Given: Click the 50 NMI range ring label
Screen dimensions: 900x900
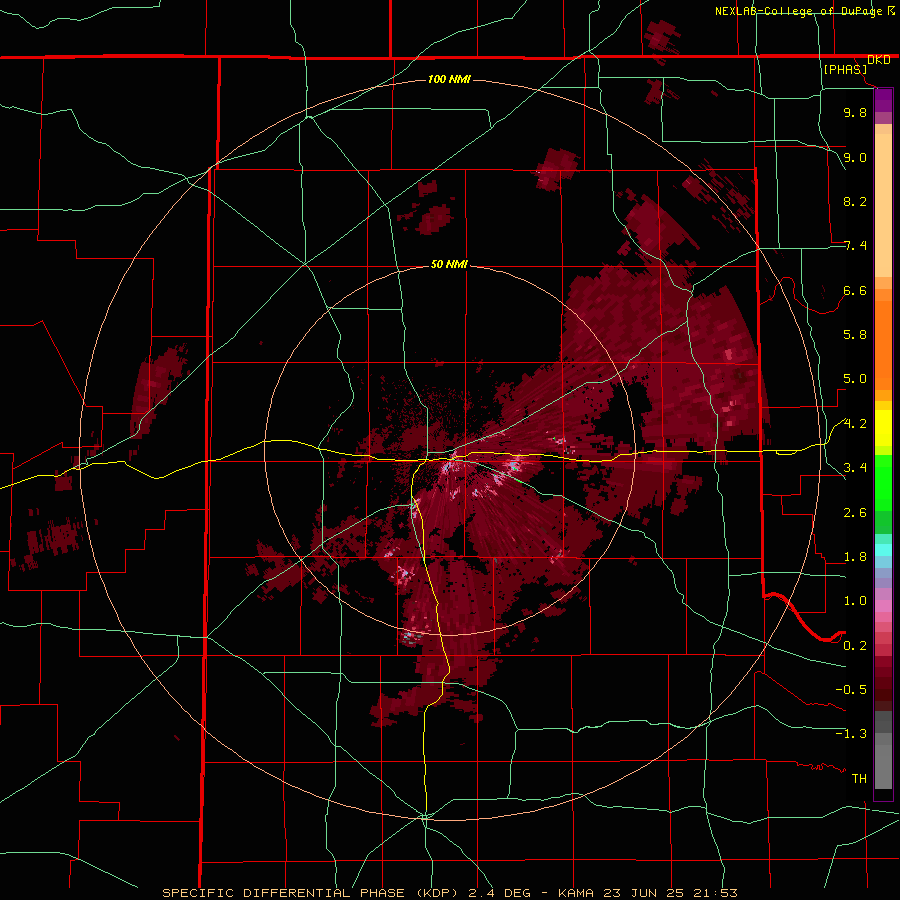Looking at the screenshot, I should (x=449, y=264).
